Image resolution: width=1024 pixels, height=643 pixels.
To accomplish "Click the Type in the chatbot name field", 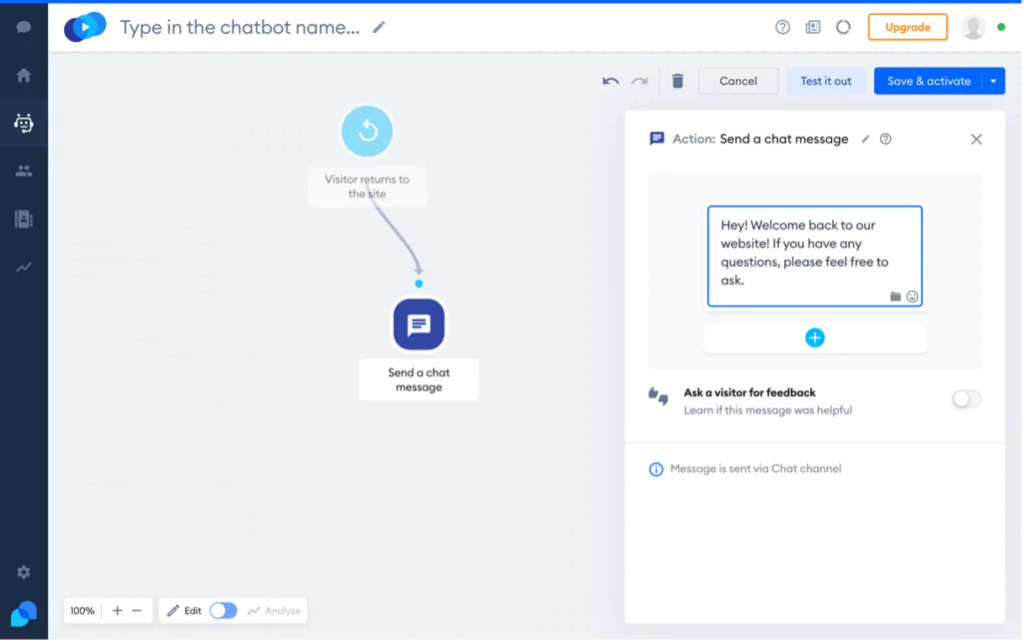I will [240, 27].
